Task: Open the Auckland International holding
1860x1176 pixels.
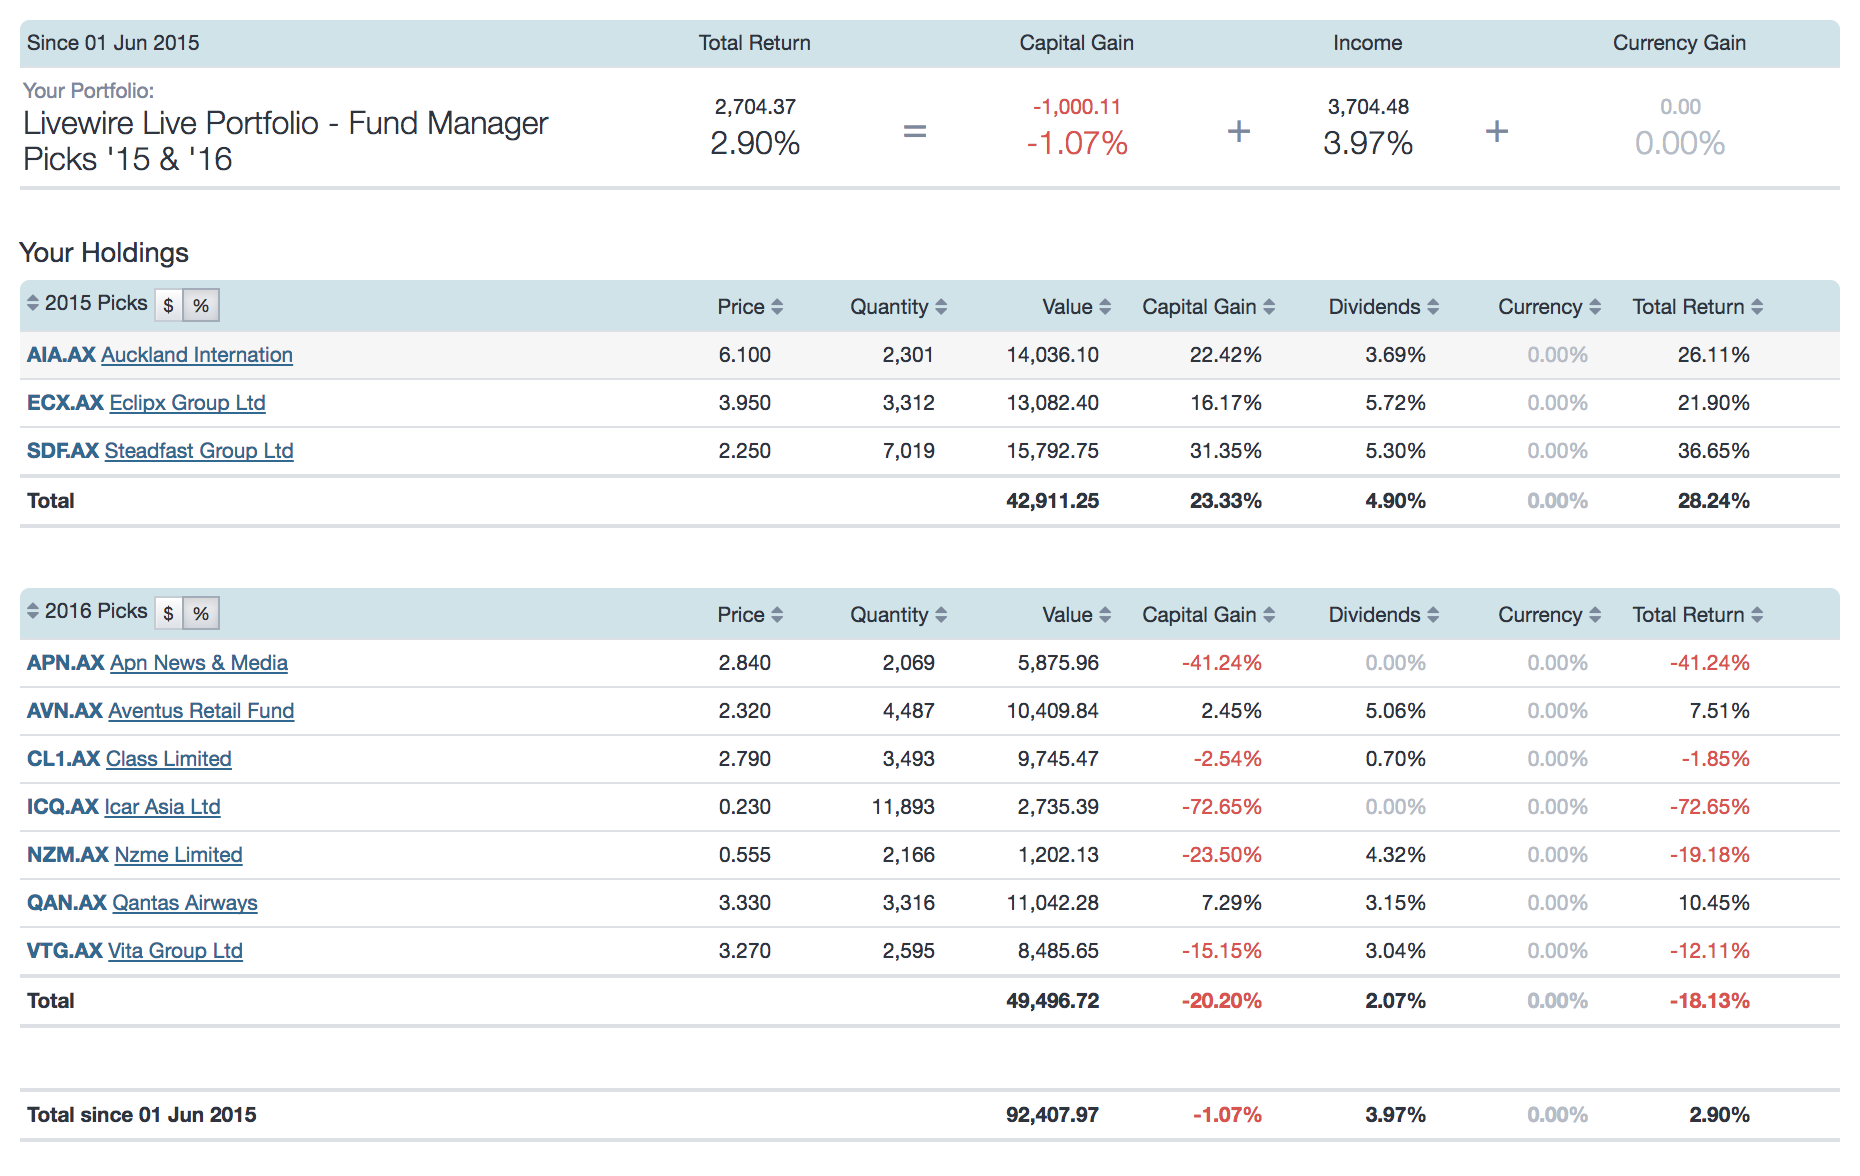Action: pyautogui.click(x=197, y=355)
